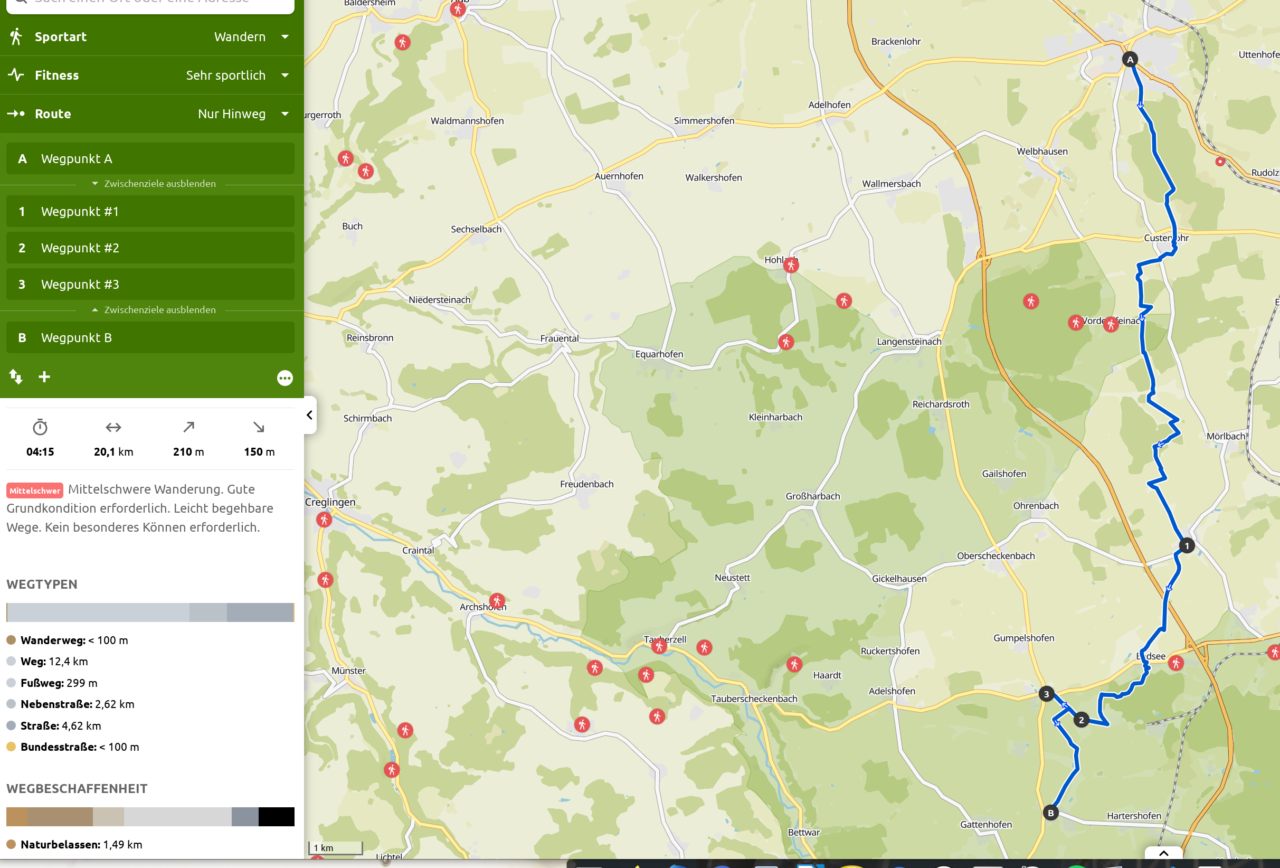The height and width of the screenshot is (868, 1280).
Task: Collapse the sidebar using the left arrow
Action: 309,415
